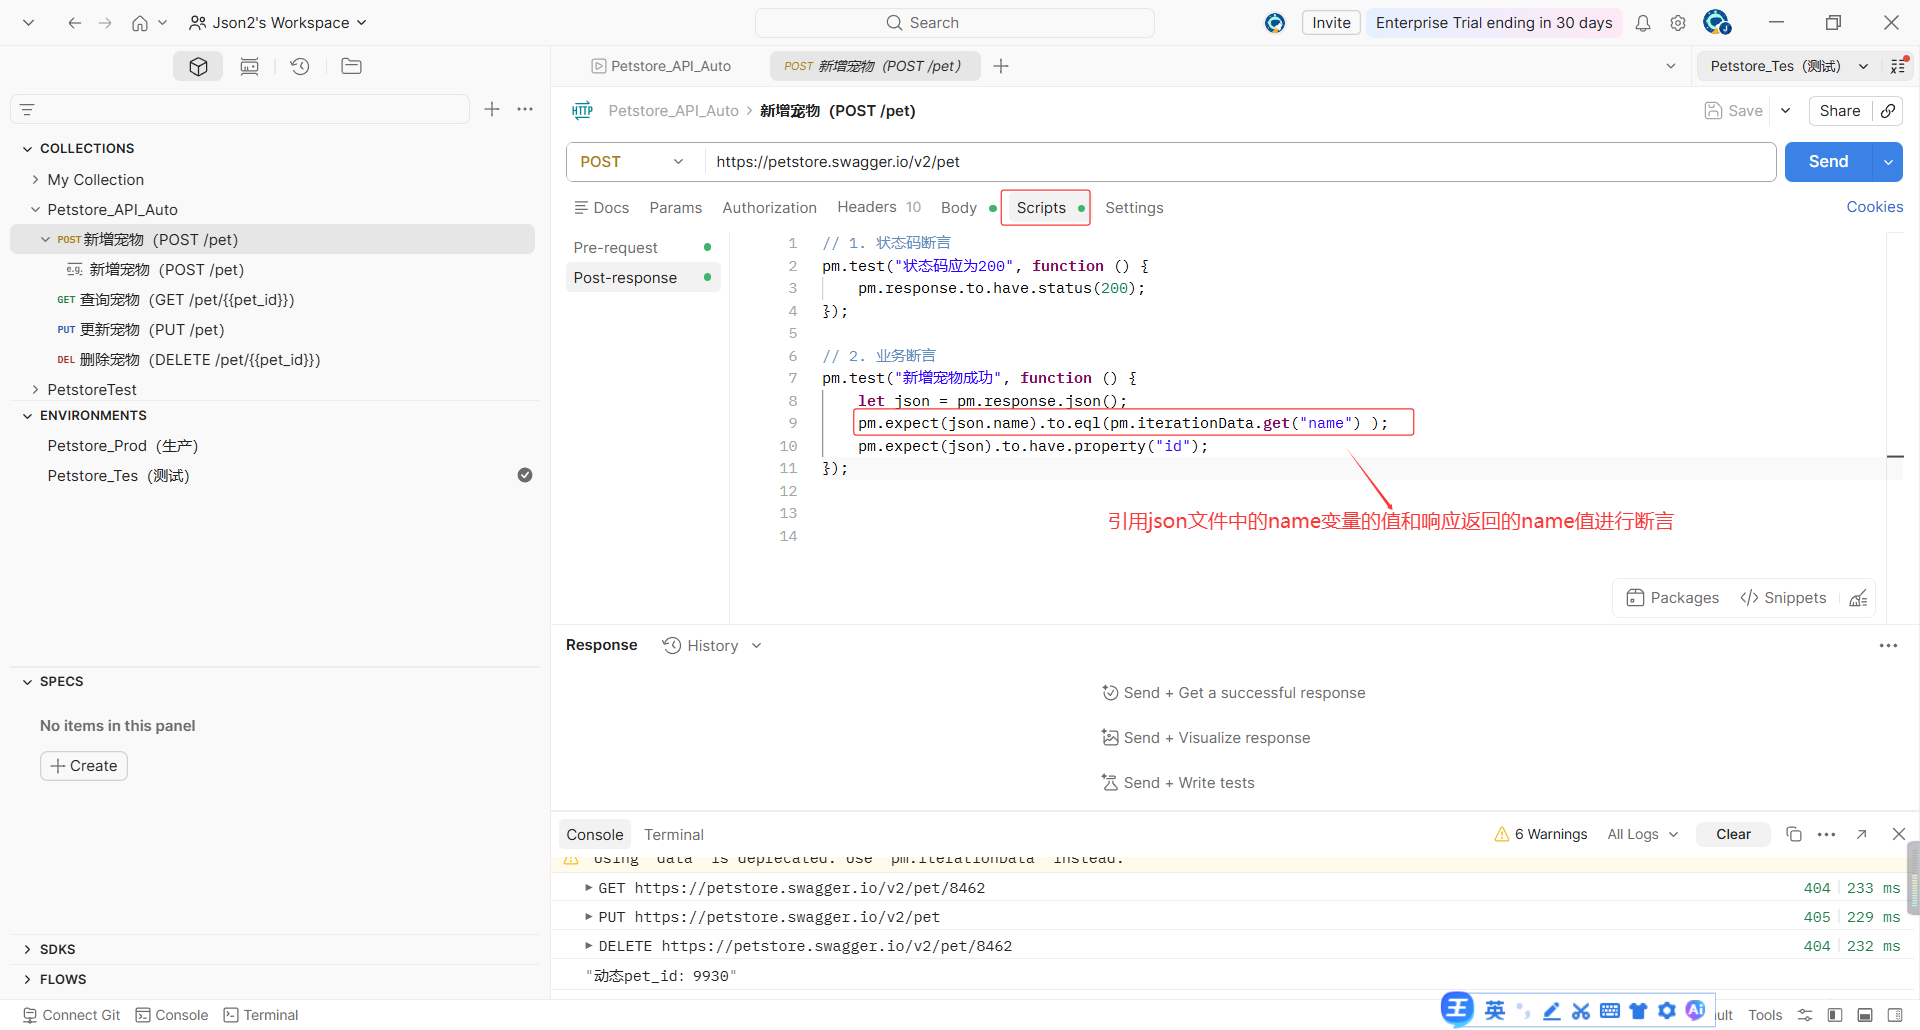Expand the SDKS section
The width and height of the screenshot is (1920, 1030).
(27, 950)
